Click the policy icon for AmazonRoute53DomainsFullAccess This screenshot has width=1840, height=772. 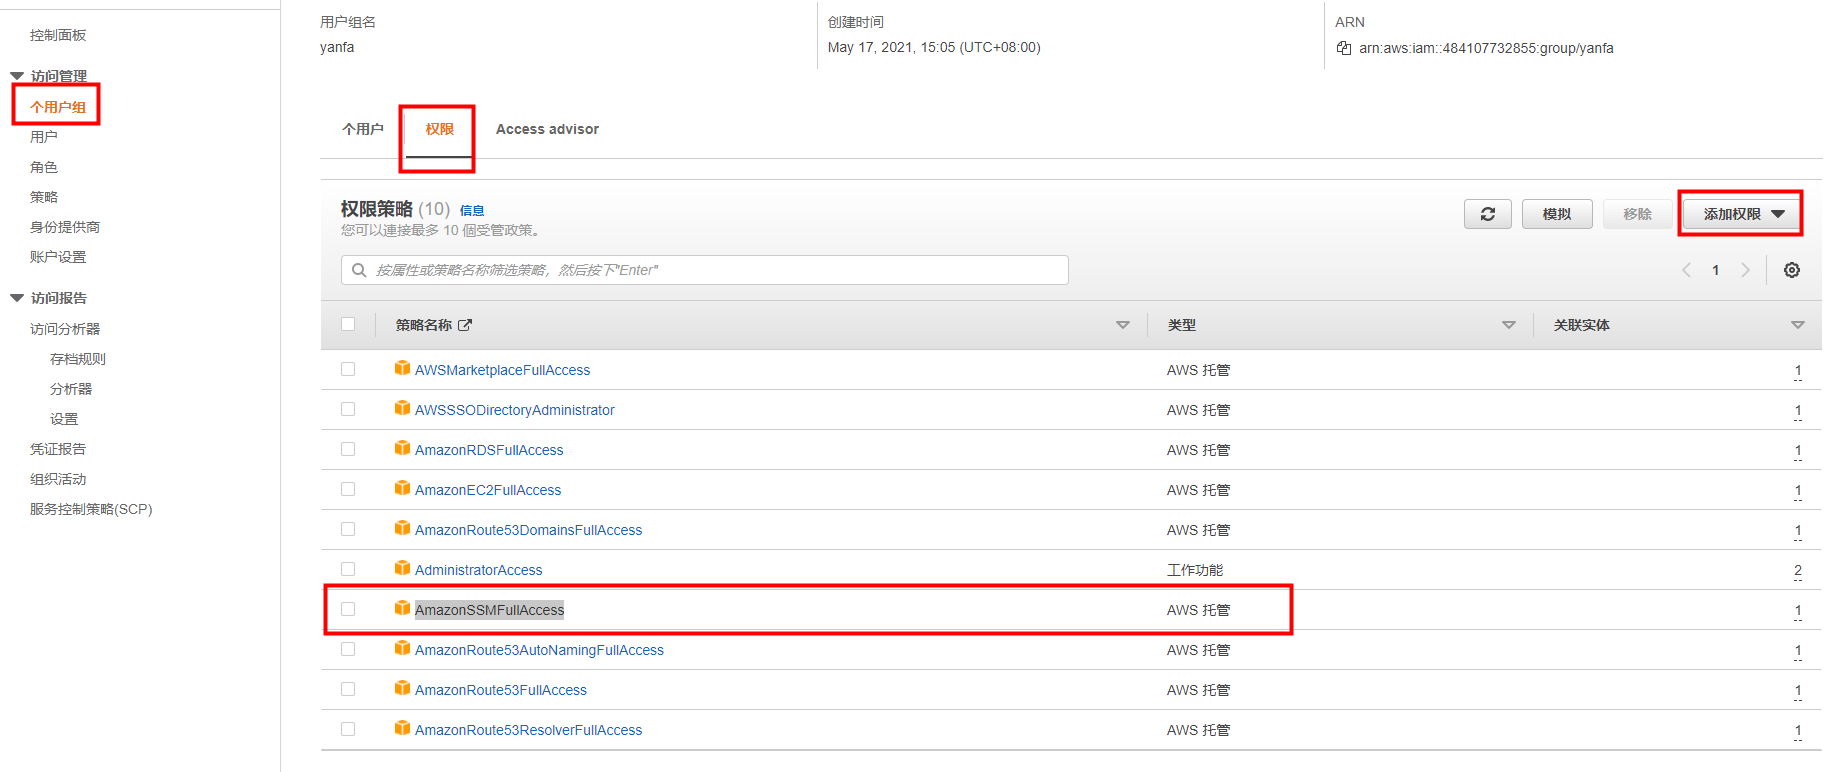402,528
